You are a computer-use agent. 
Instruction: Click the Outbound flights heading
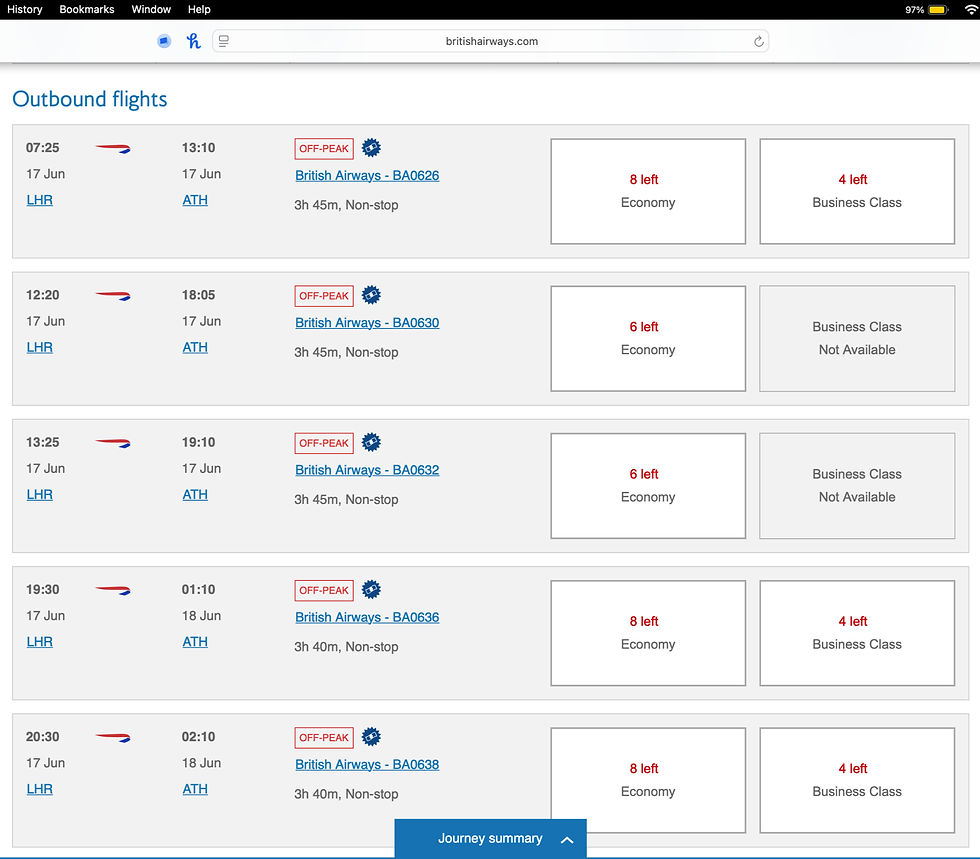90,99
